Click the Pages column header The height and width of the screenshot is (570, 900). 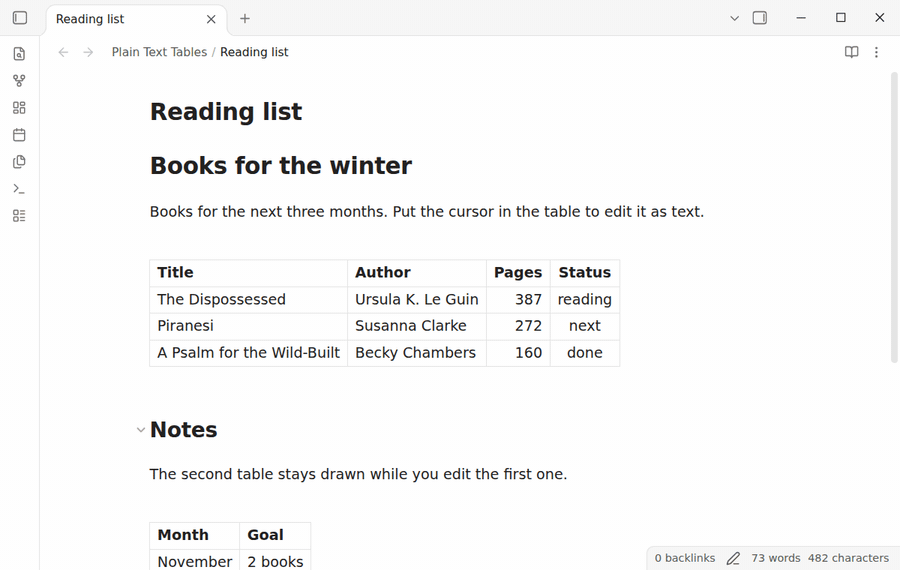(518, 273)
